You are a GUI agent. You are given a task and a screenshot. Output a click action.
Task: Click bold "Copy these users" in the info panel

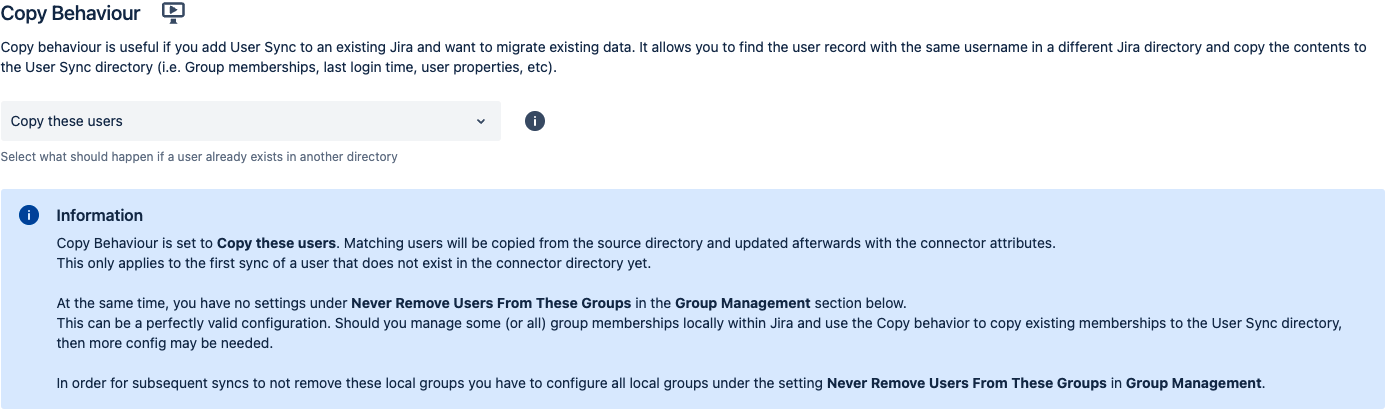click(276, 243)
